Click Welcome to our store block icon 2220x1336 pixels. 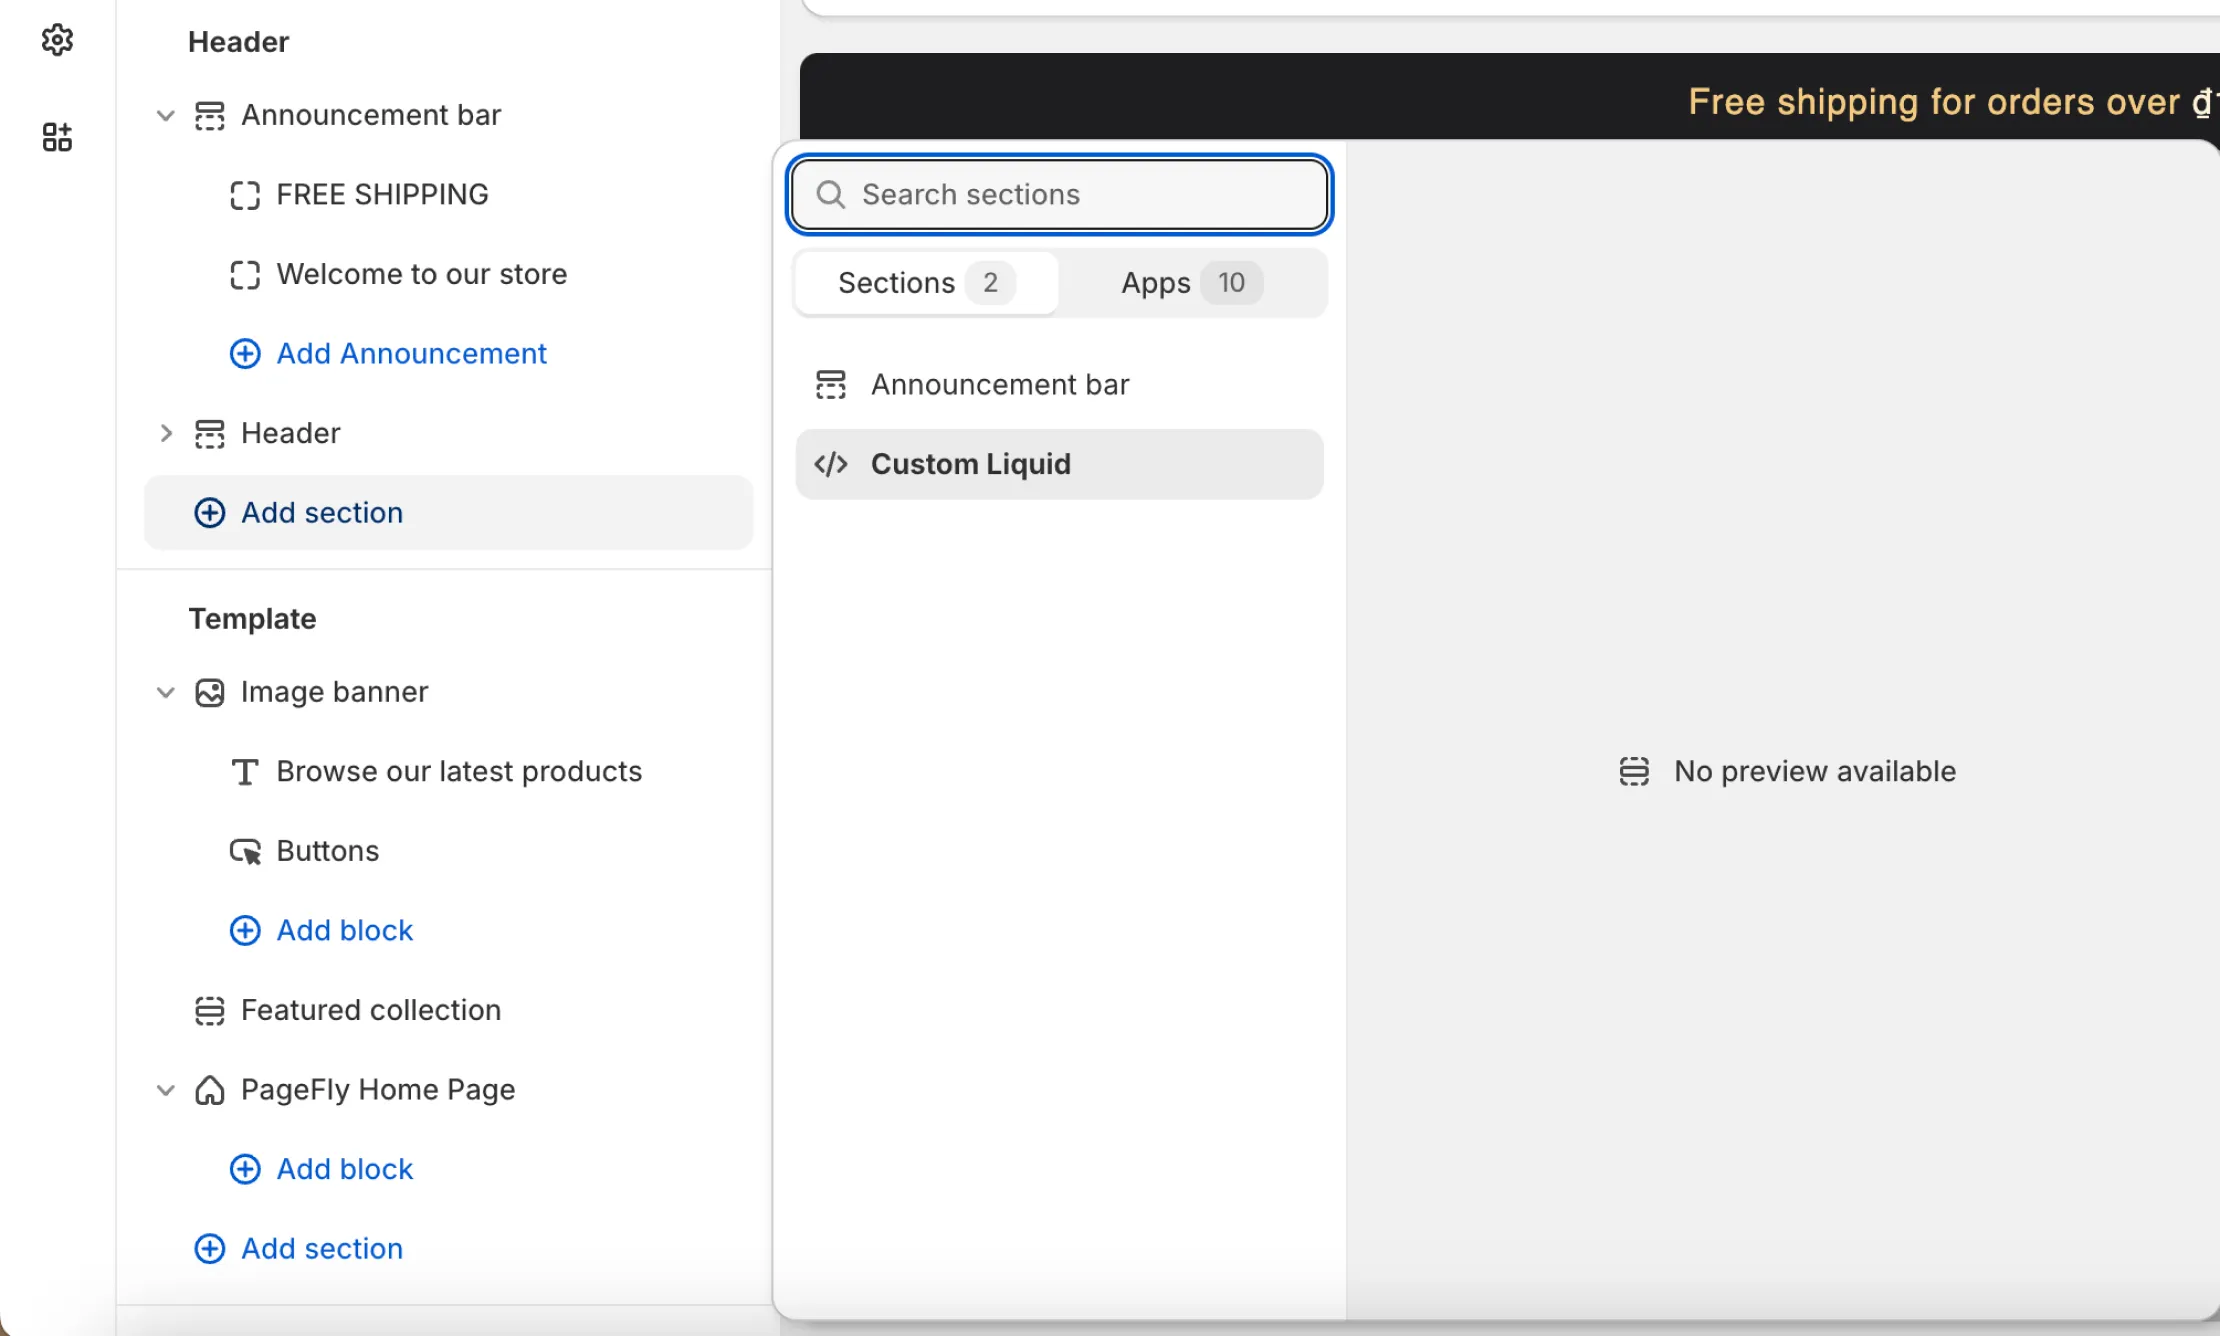pyautogui.click(x=245, y=274)
